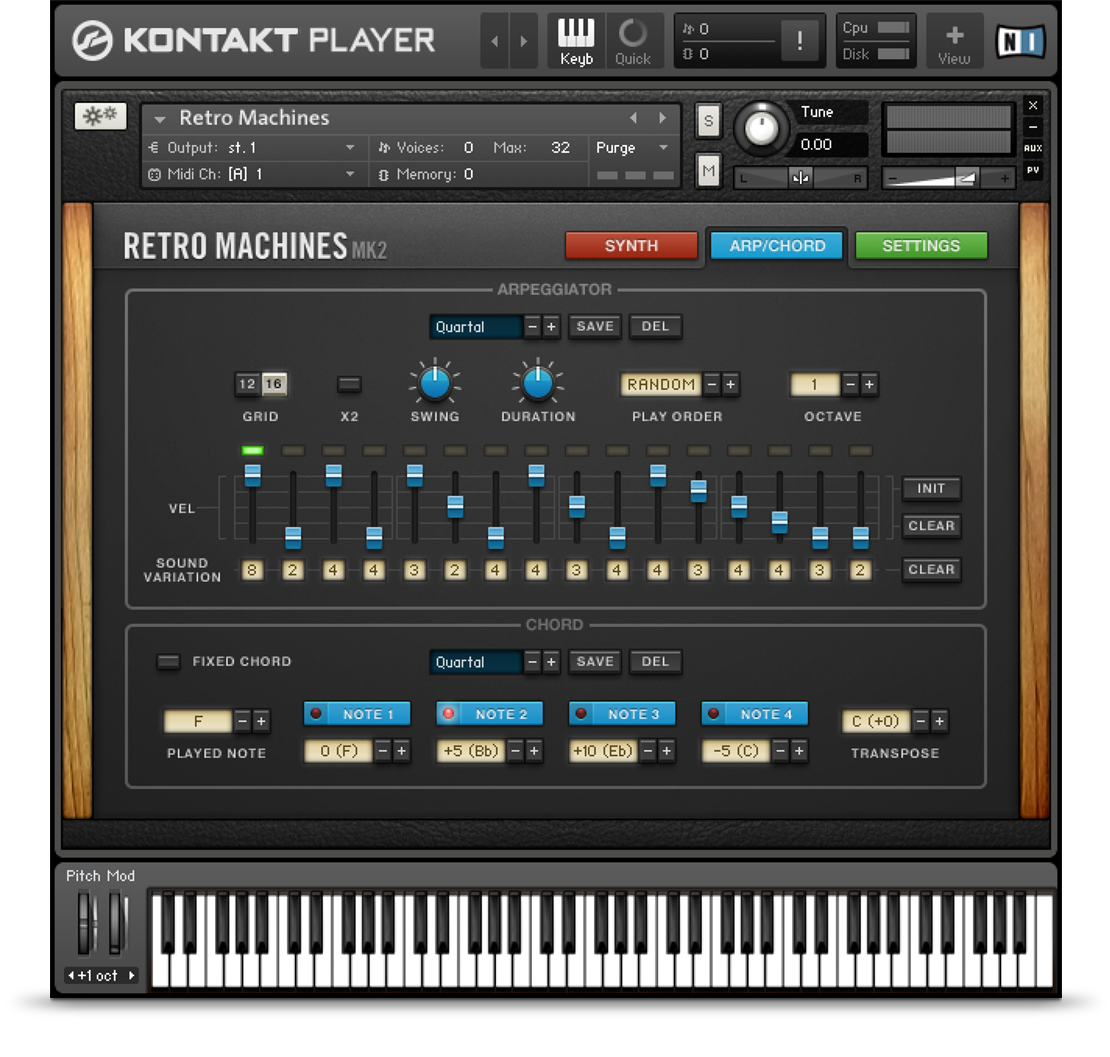Select next preset arrow beside Retro Machines
Viewport: 1110px width, 1057px height.
tap(663, 118)
